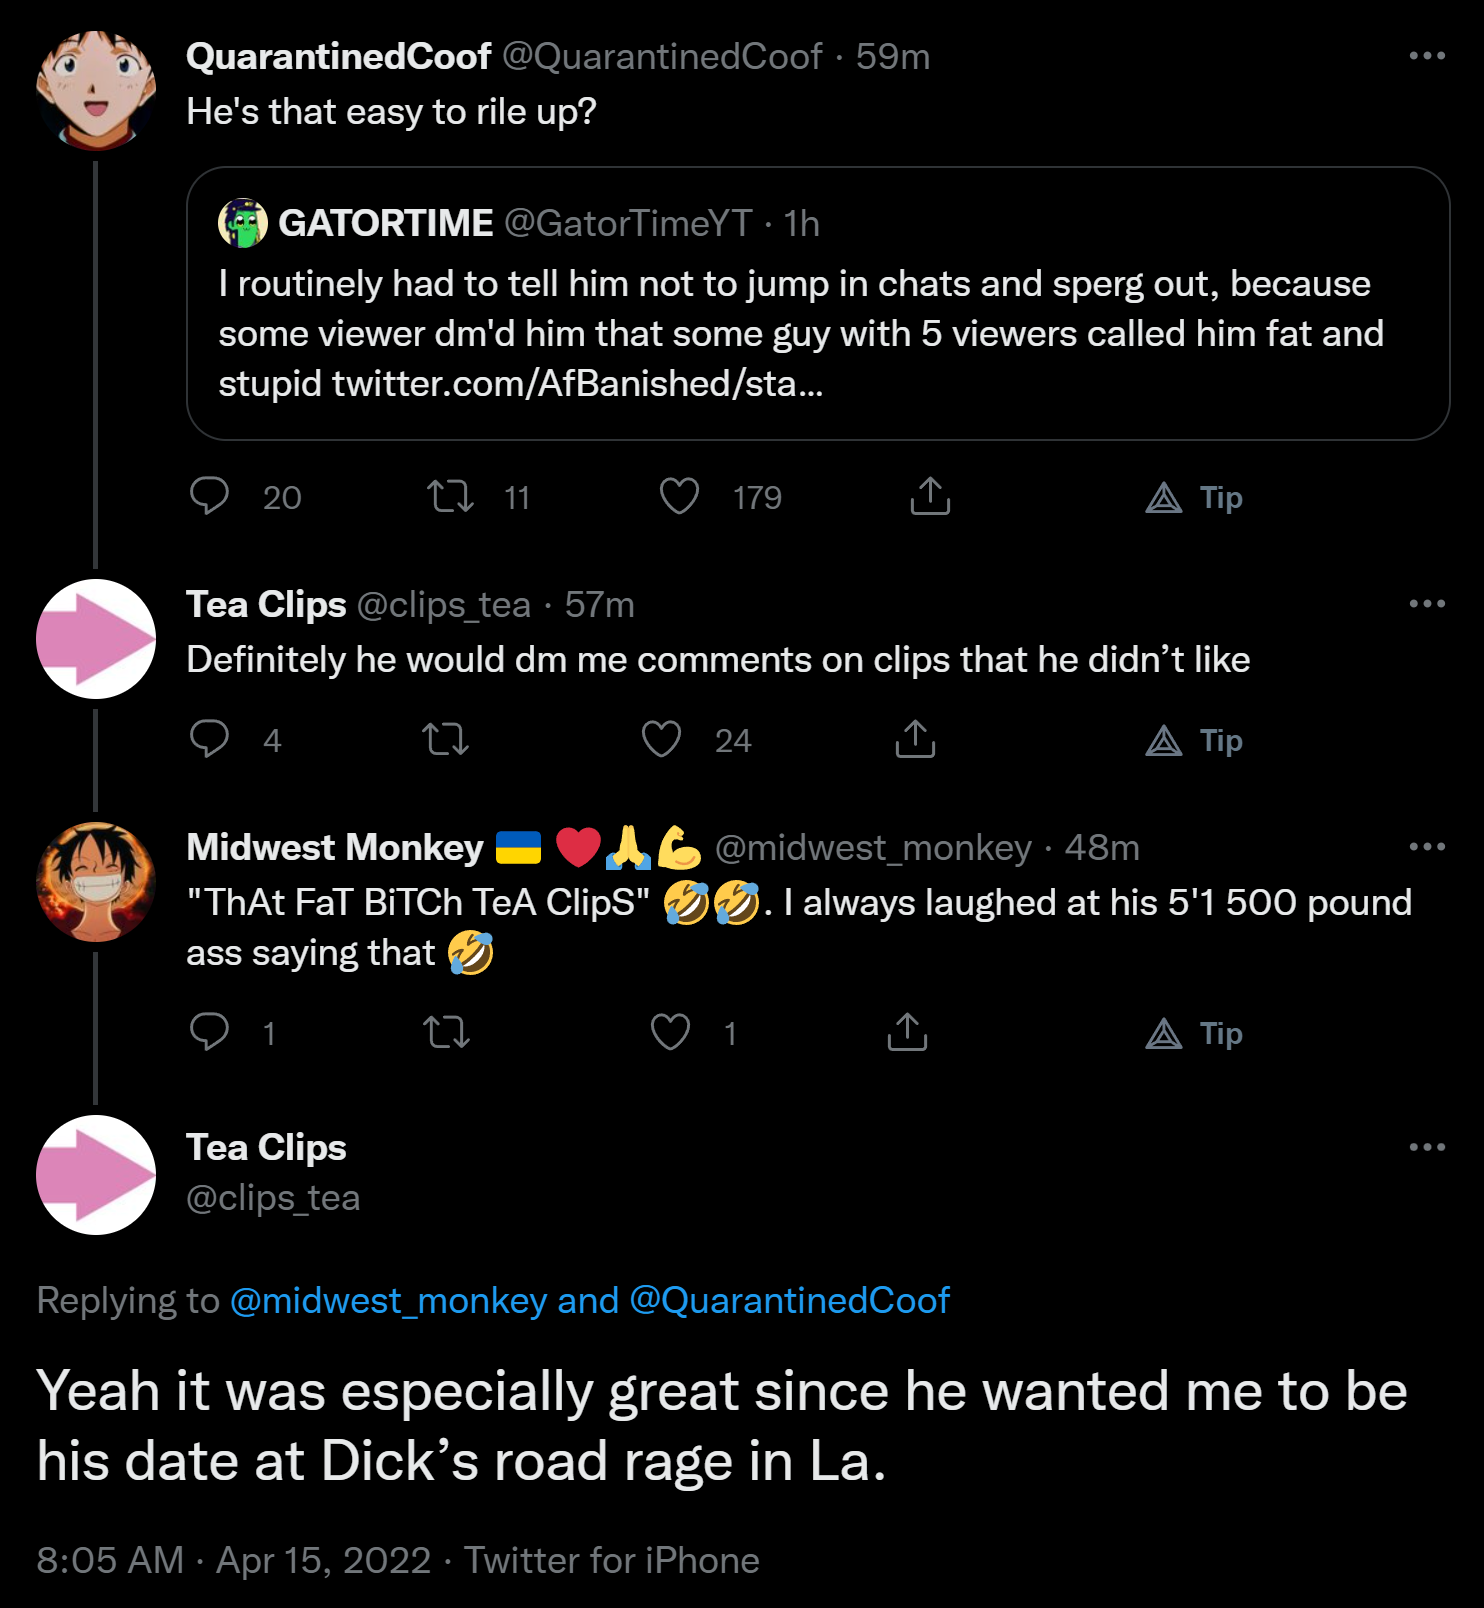
Task: Retweet Tea Clips' 57m tweet
Action: [445, 740]
